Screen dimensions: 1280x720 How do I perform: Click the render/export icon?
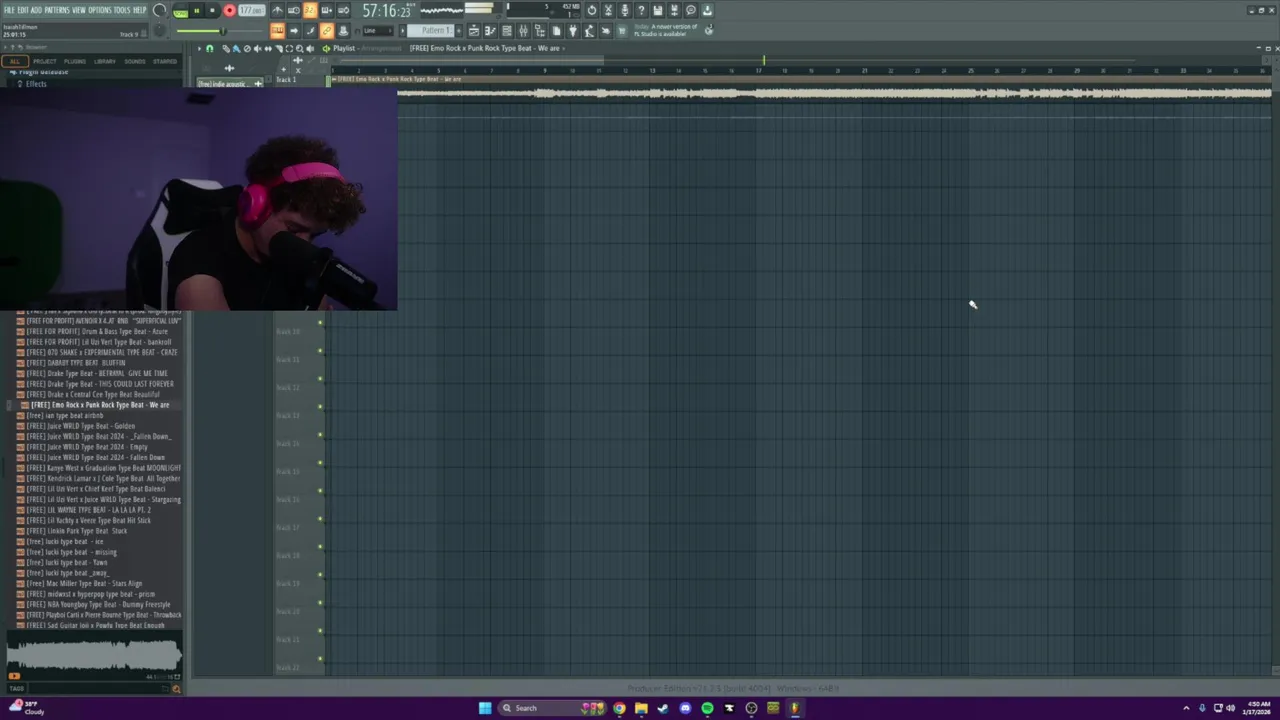674,10
